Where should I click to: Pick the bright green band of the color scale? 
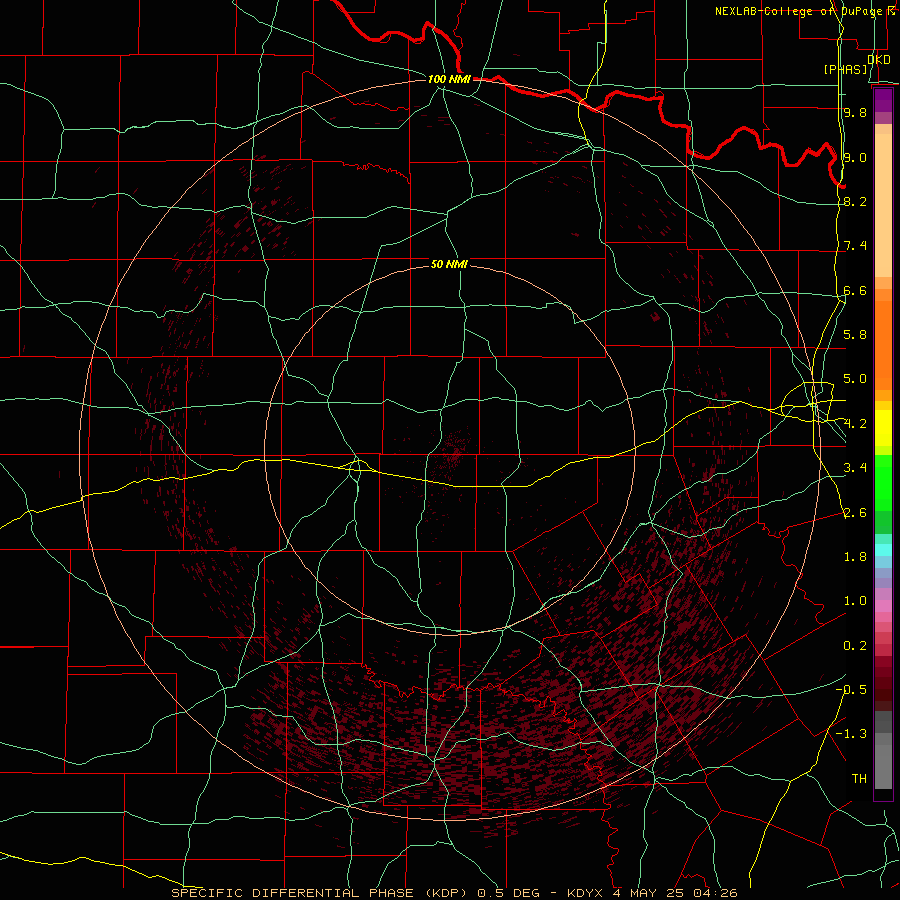pyautogui.click(x=883, y=482)
